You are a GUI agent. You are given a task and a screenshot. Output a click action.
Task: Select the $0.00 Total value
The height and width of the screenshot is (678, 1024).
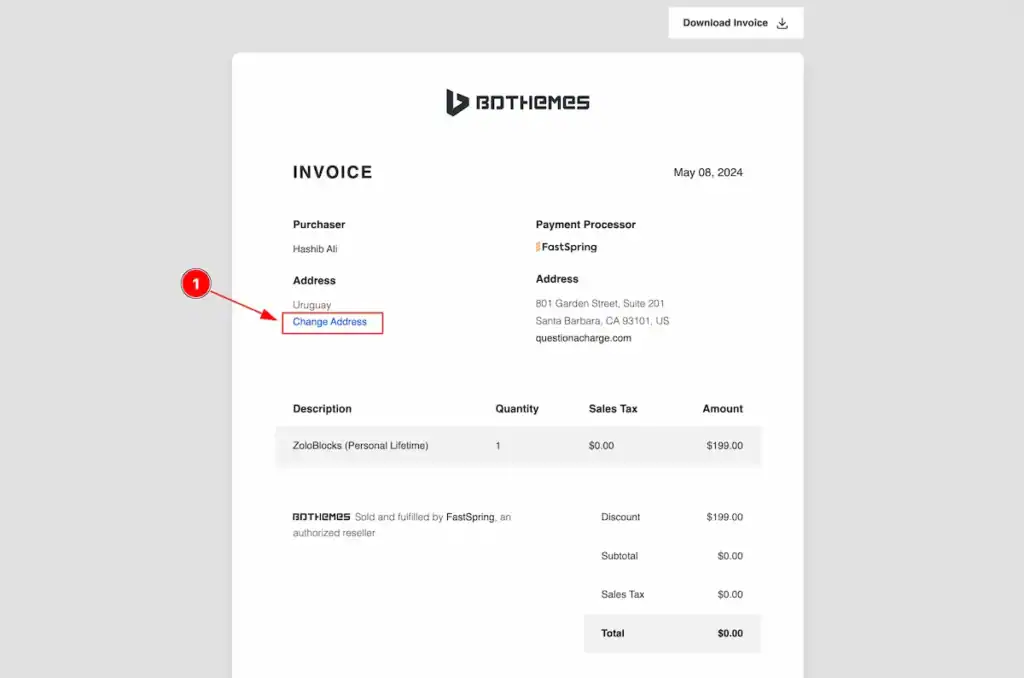[x=730, y=633]
